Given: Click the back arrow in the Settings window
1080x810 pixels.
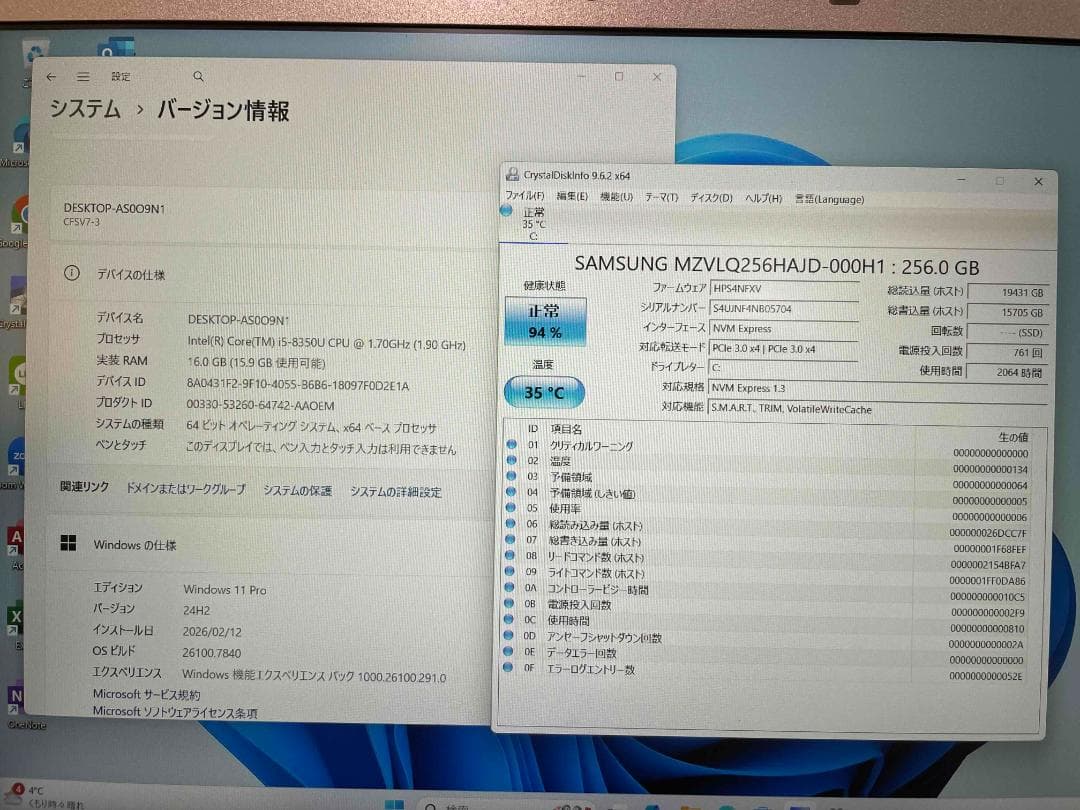Looking at the screenshot, I should point(51,76).
